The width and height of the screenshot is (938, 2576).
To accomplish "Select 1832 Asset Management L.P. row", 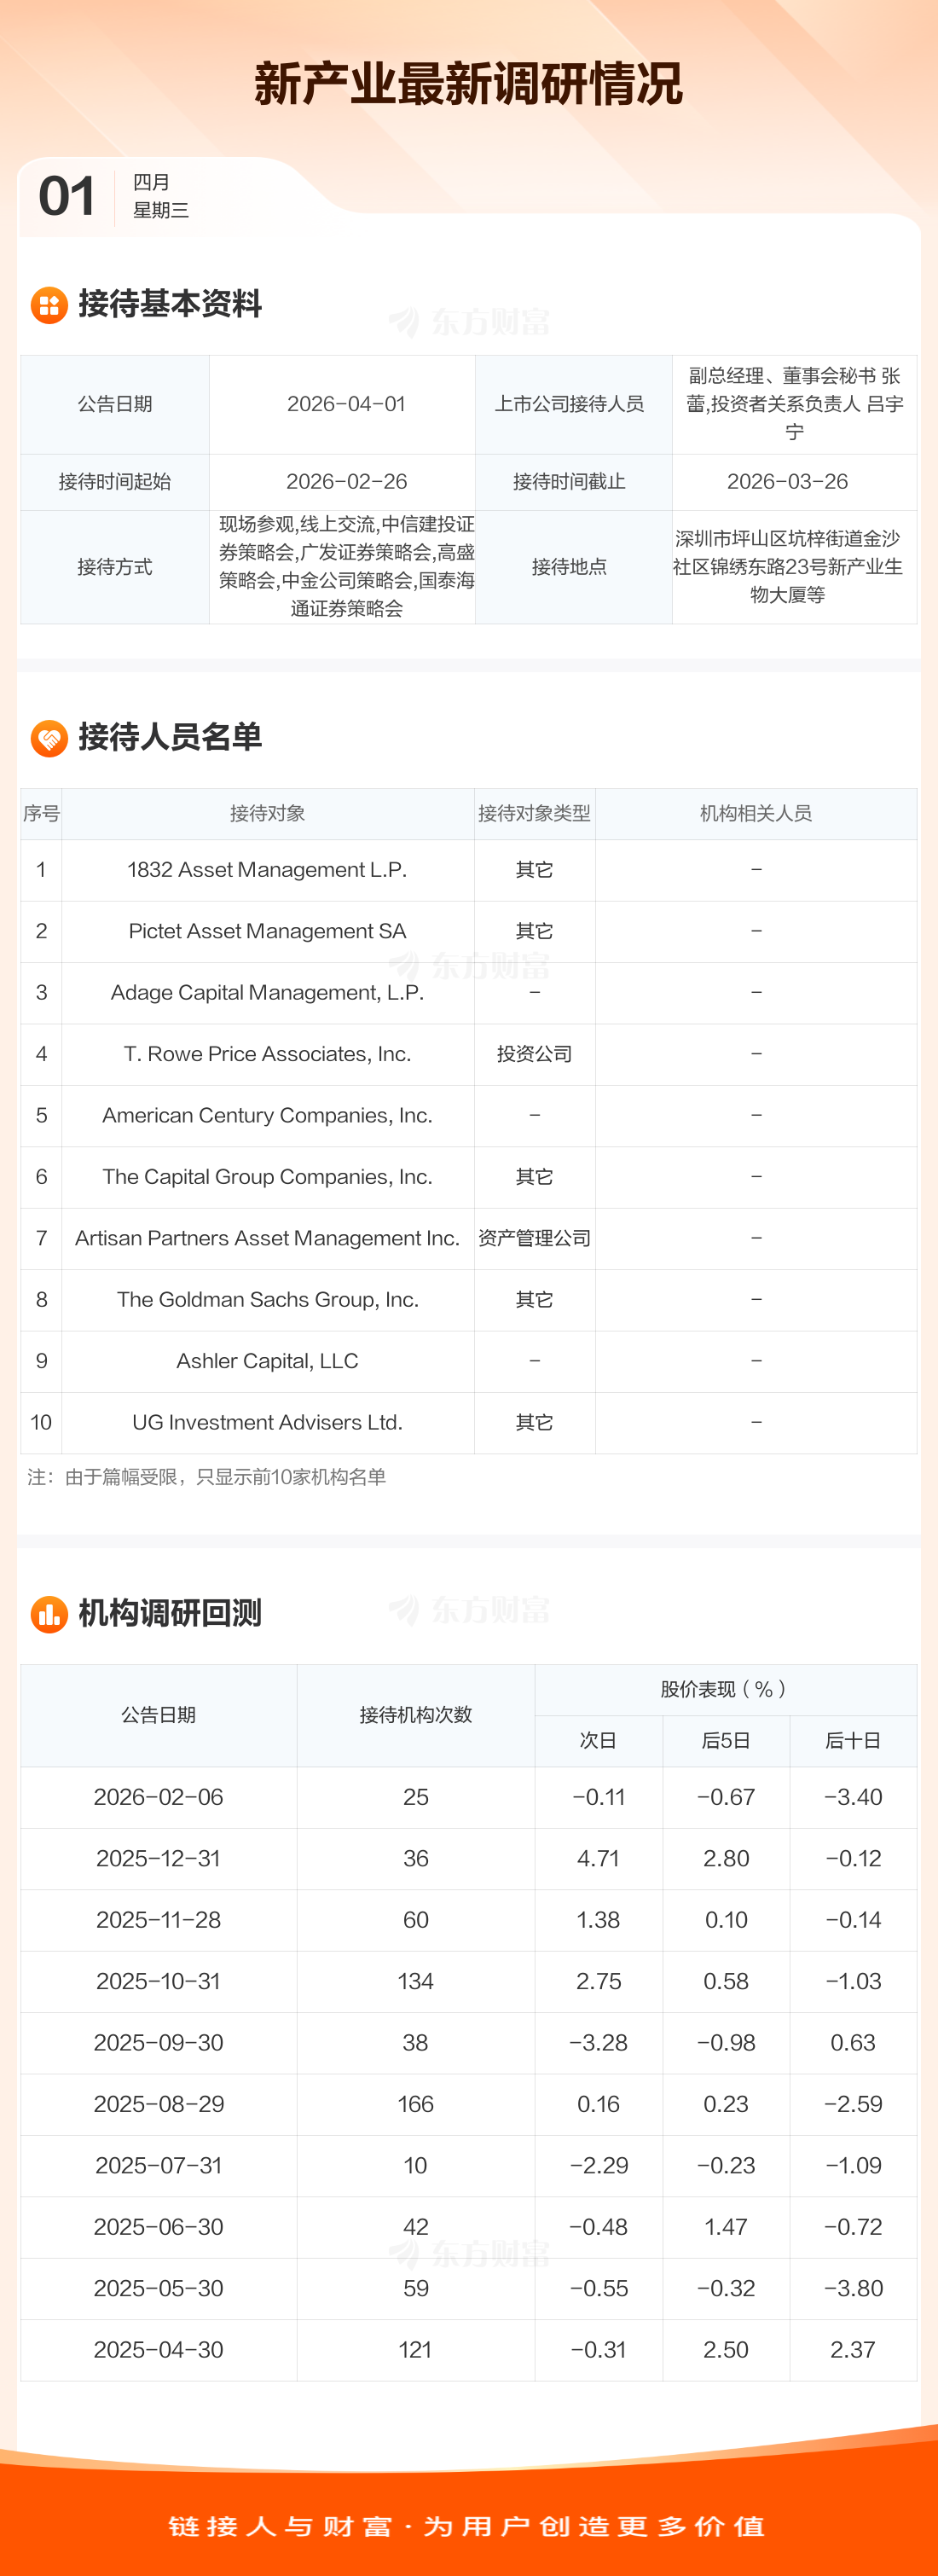I will point(469,870).
